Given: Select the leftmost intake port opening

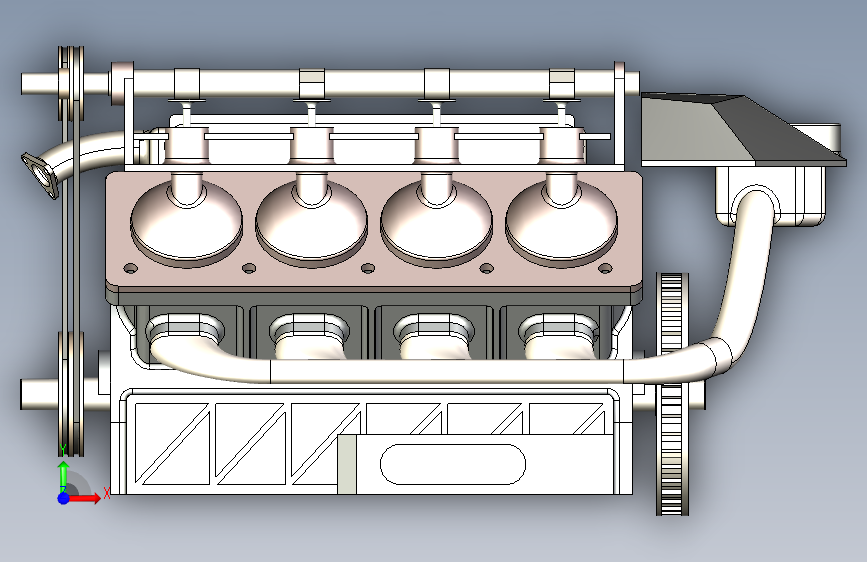Looking at the screenshot, I should click(185, 327).
